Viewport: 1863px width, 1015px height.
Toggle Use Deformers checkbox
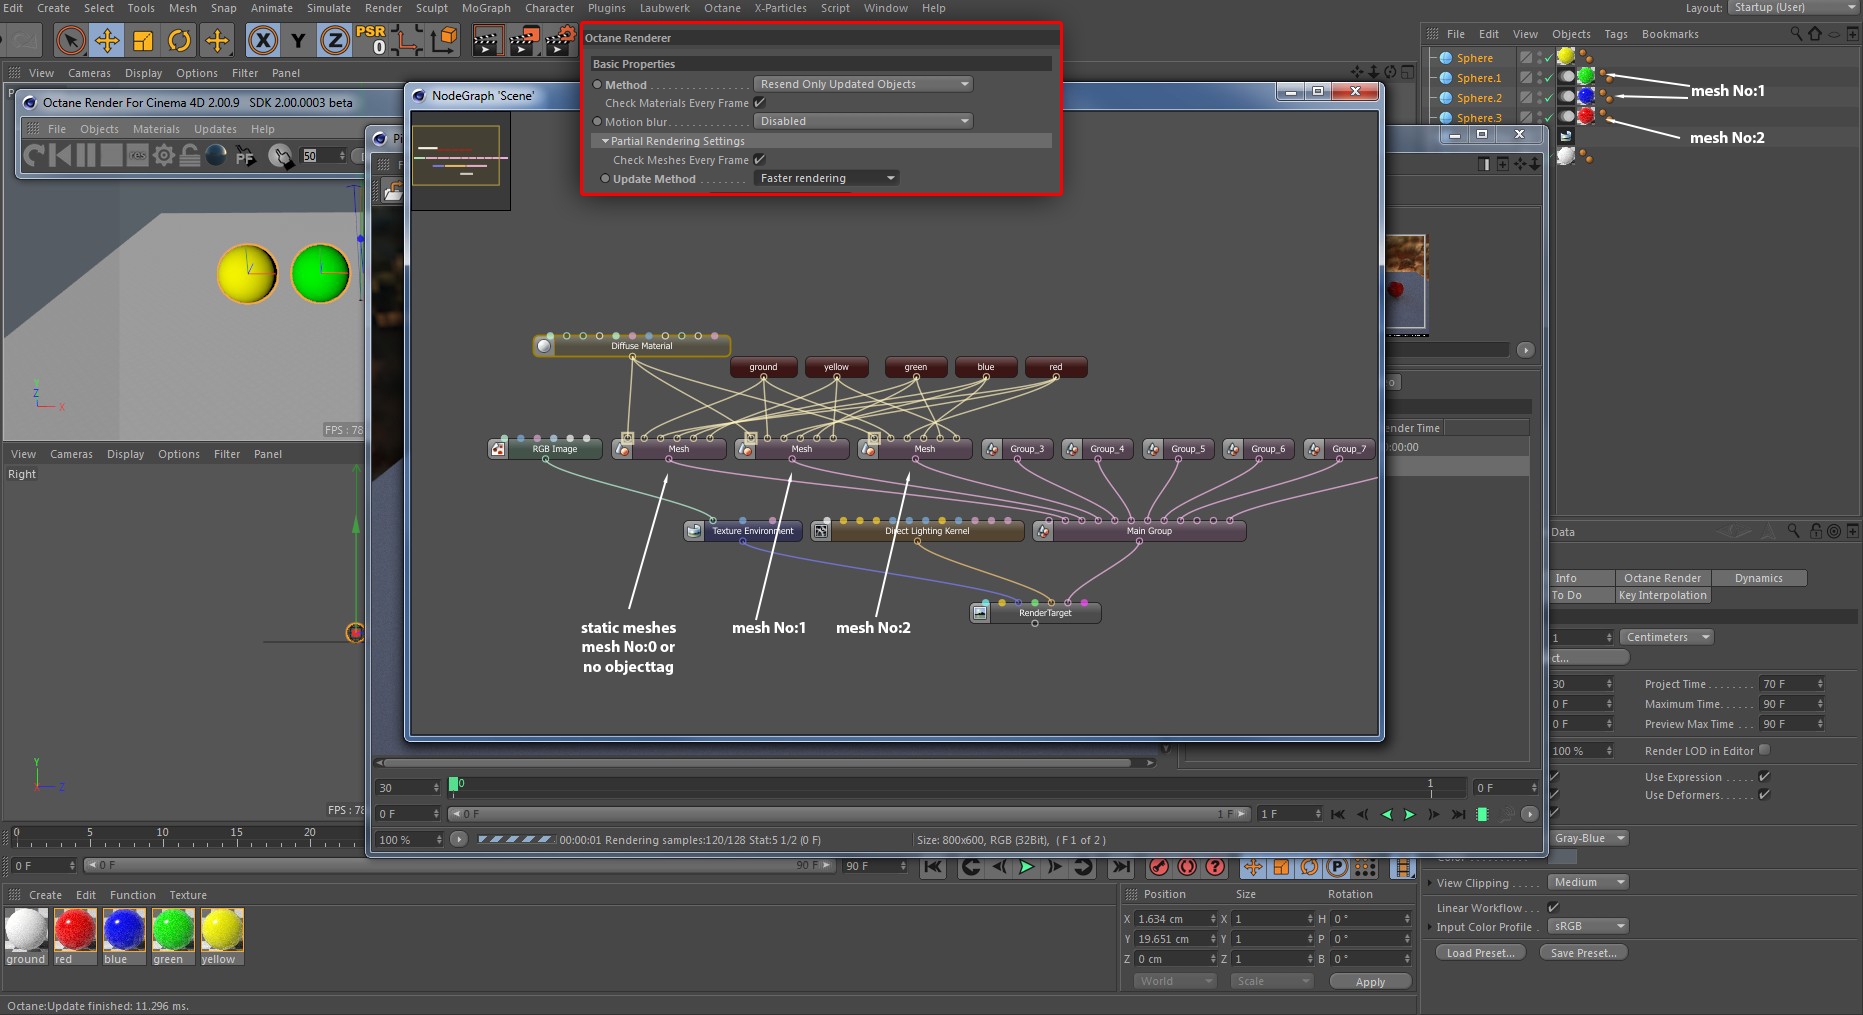pos(1764,795)
